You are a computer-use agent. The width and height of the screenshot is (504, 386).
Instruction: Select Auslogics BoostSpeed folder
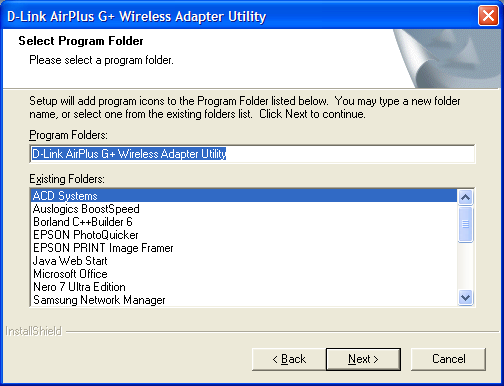pyautogui.click(x=244, y=209)
